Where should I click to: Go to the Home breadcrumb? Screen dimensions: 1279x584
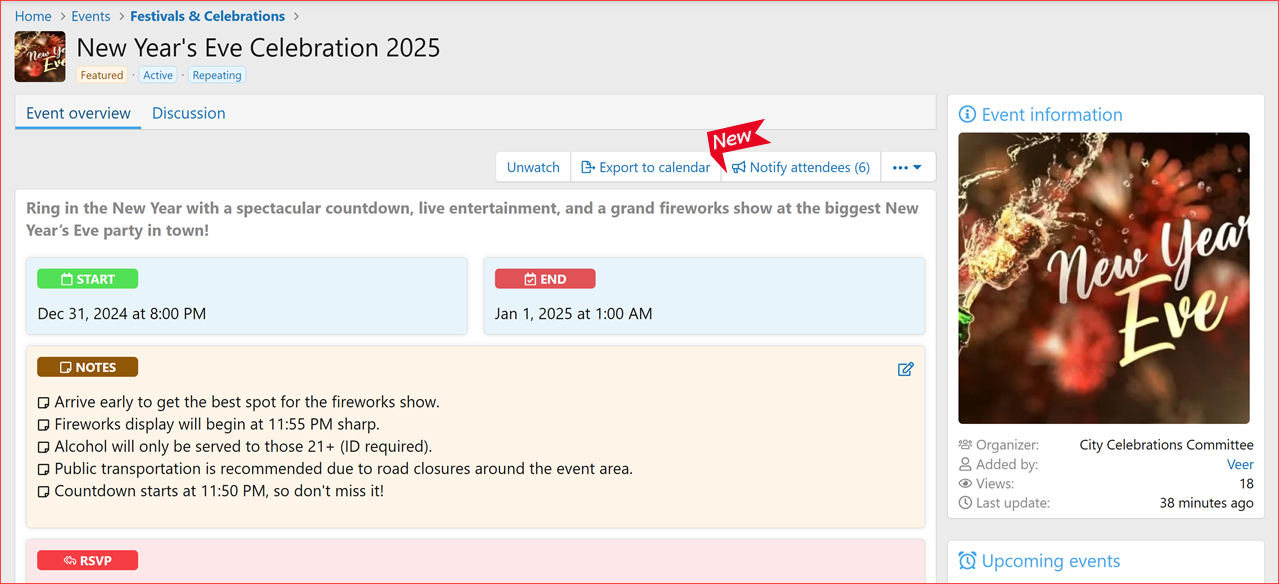33,16
